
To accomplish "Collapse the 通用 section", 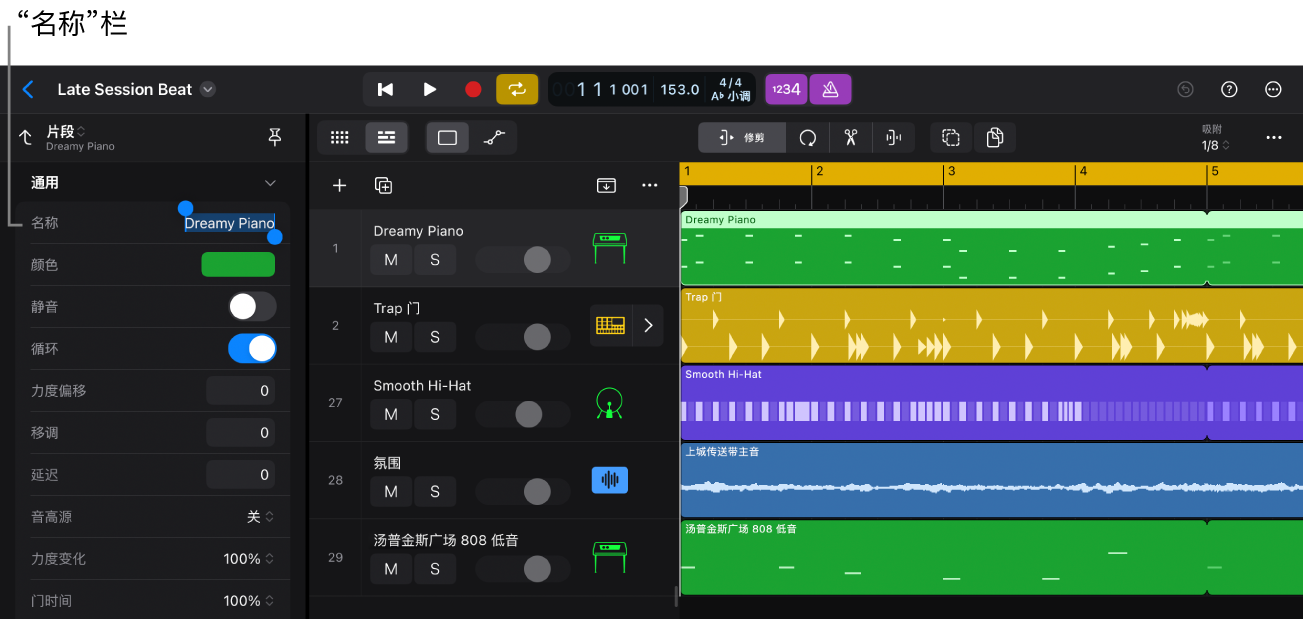I will point(270,183).
